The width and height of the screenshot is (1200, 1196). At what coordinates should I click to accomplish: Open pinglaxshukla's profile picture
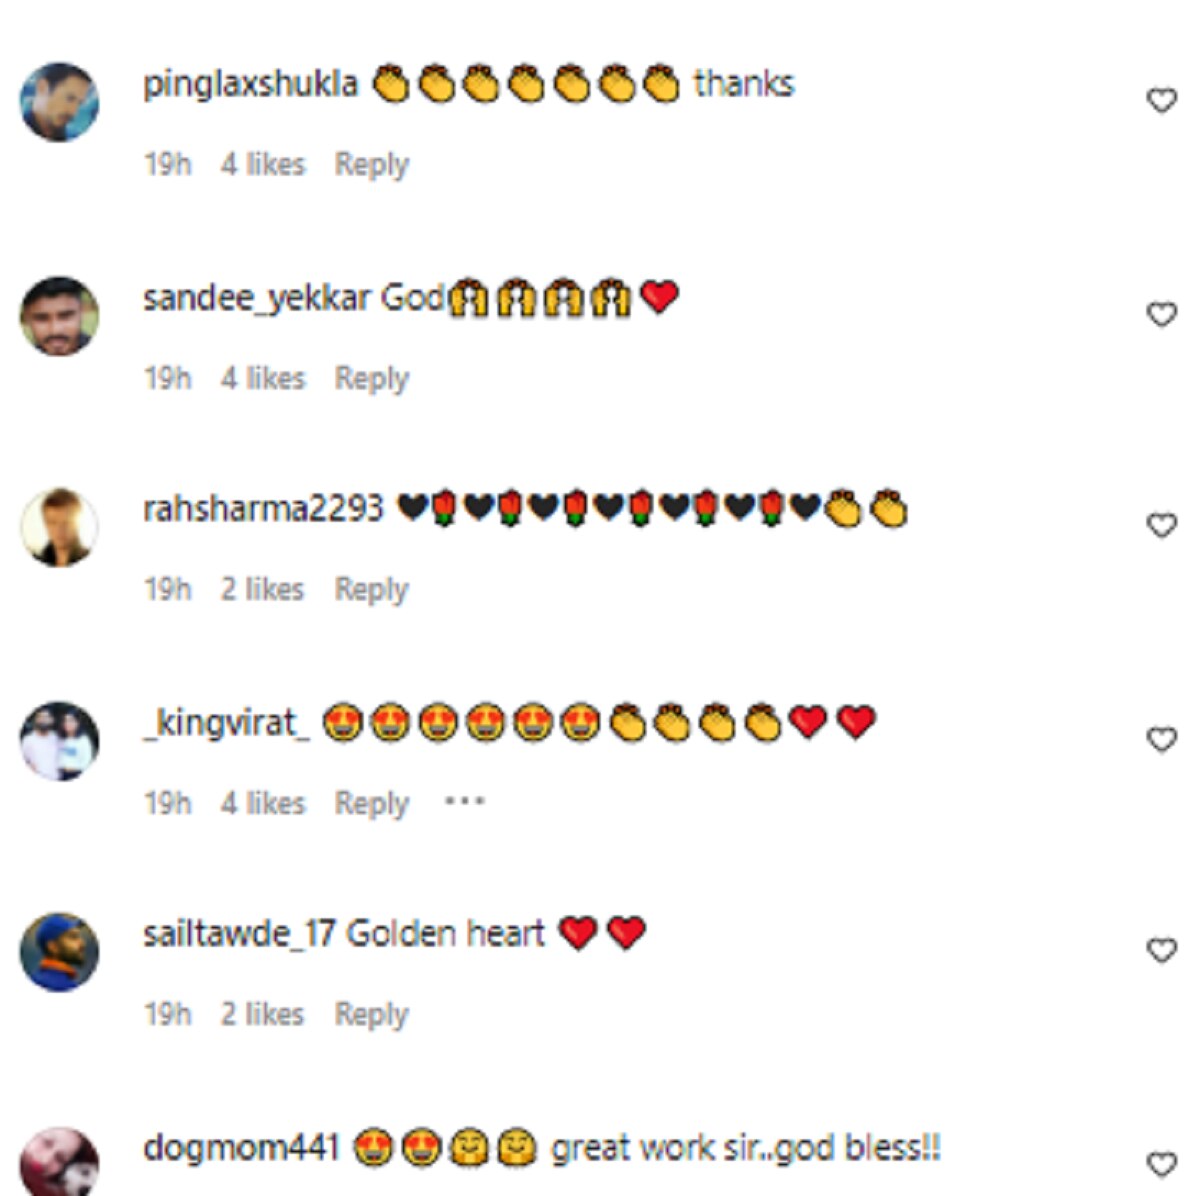[59, 102]
